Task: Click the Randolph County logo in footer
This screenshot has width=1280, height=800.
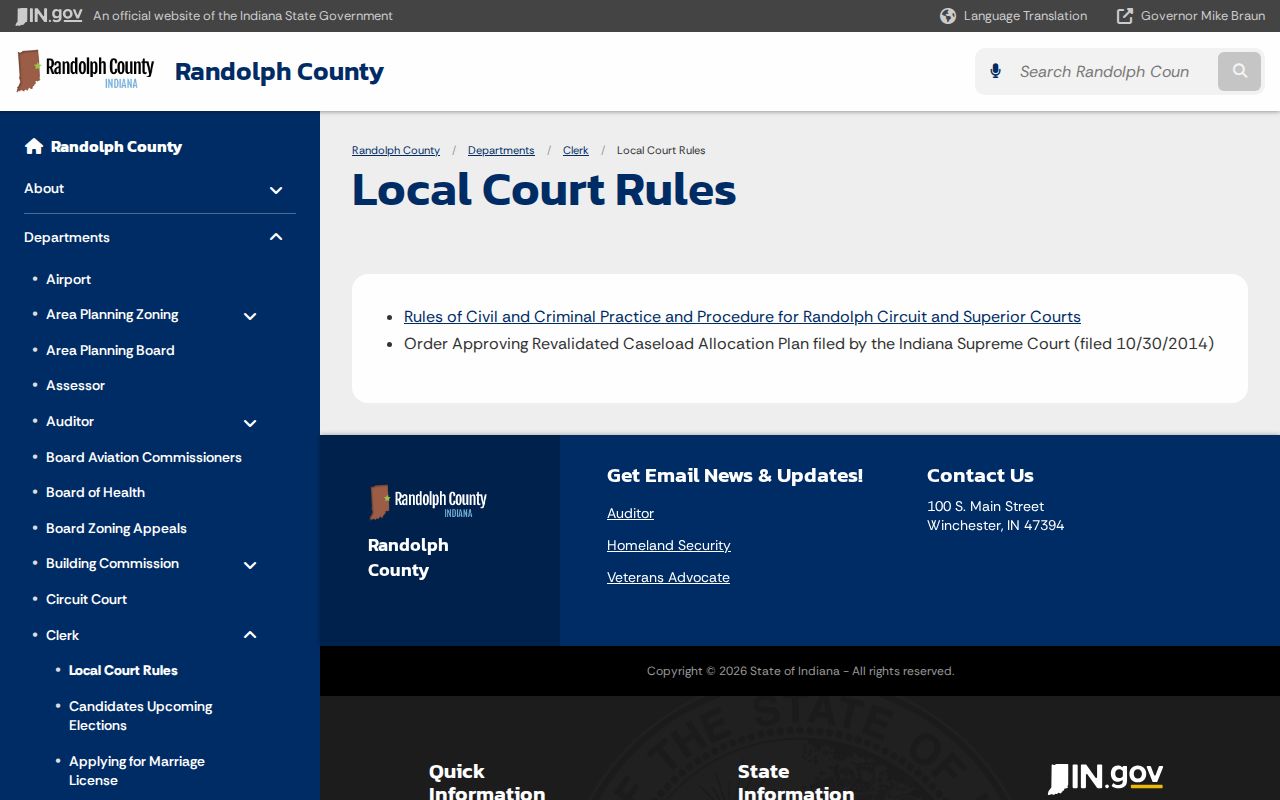Action: tap(429, 501)
